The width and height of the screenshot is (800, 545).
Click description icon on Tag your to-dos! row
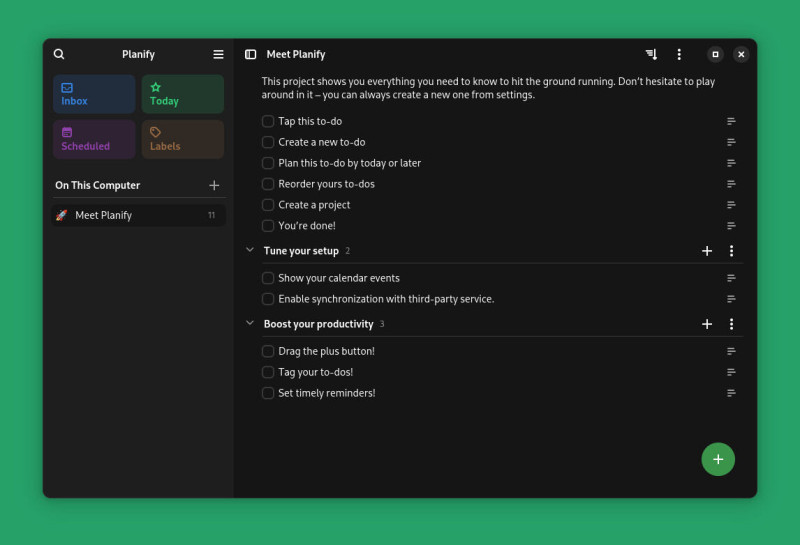click(731, 373)
